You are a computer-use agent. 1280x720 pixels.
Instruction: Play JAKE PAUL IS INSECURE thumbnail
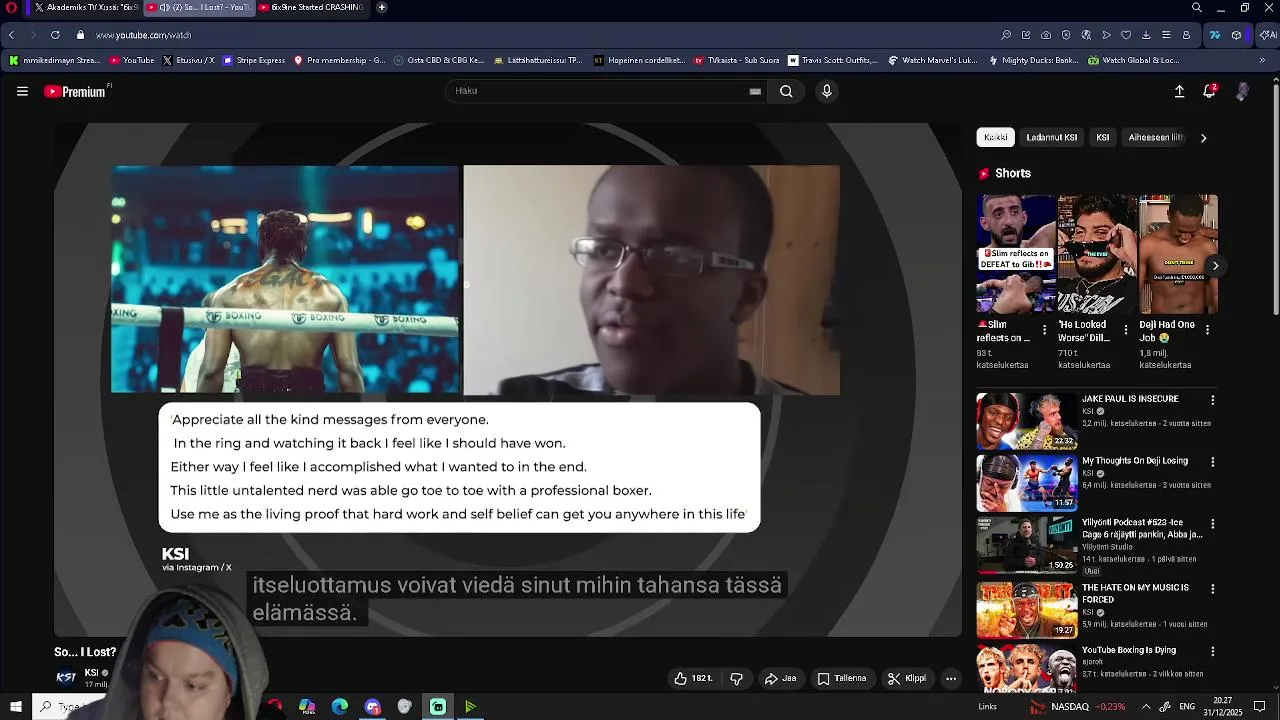pos(1026,421)
